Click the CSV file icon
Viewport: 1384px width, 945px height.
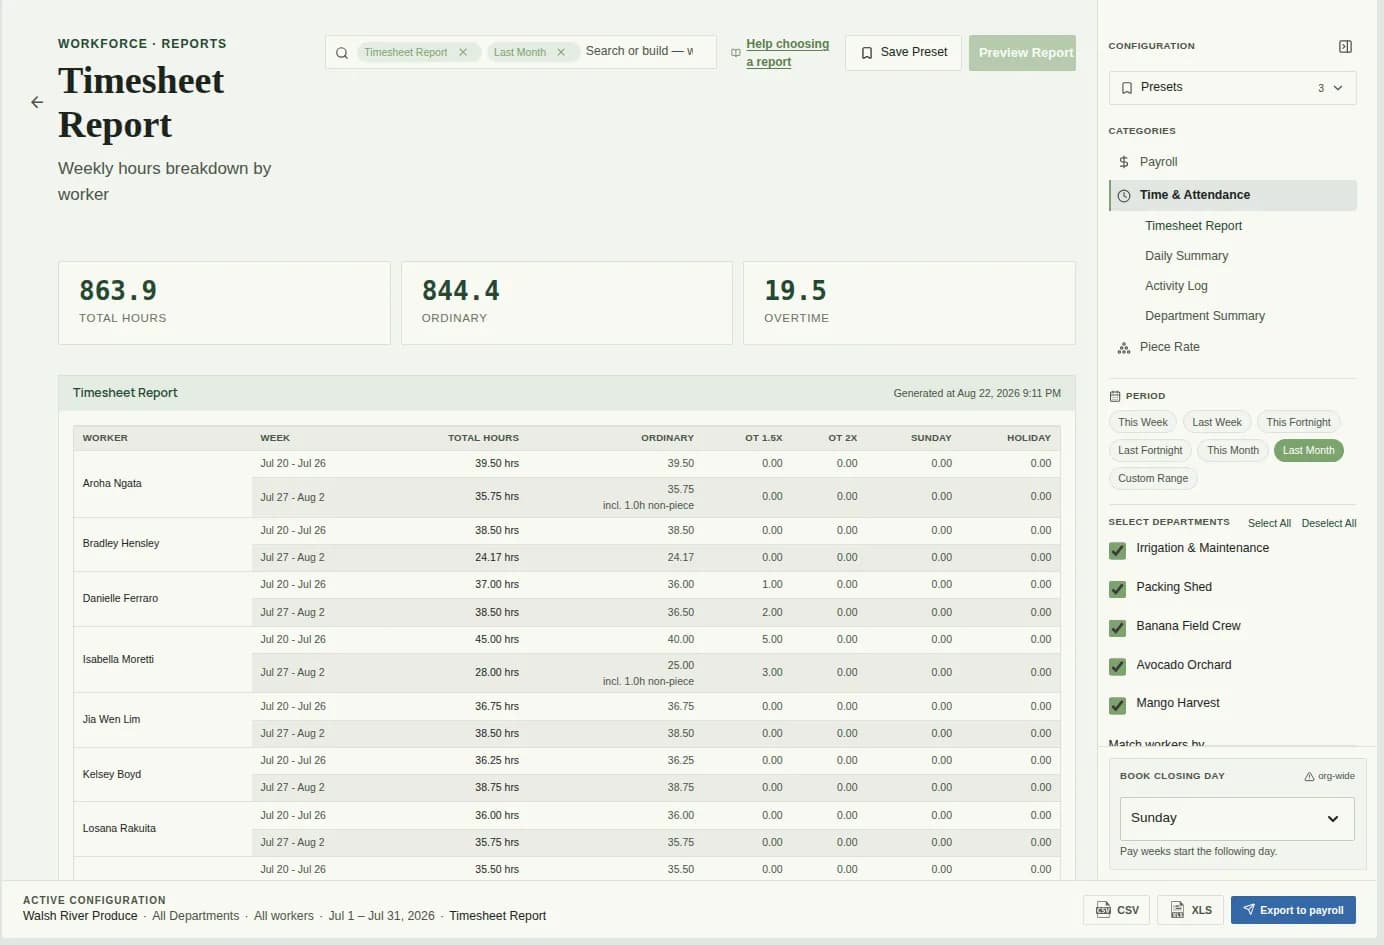pos(1103,910)
